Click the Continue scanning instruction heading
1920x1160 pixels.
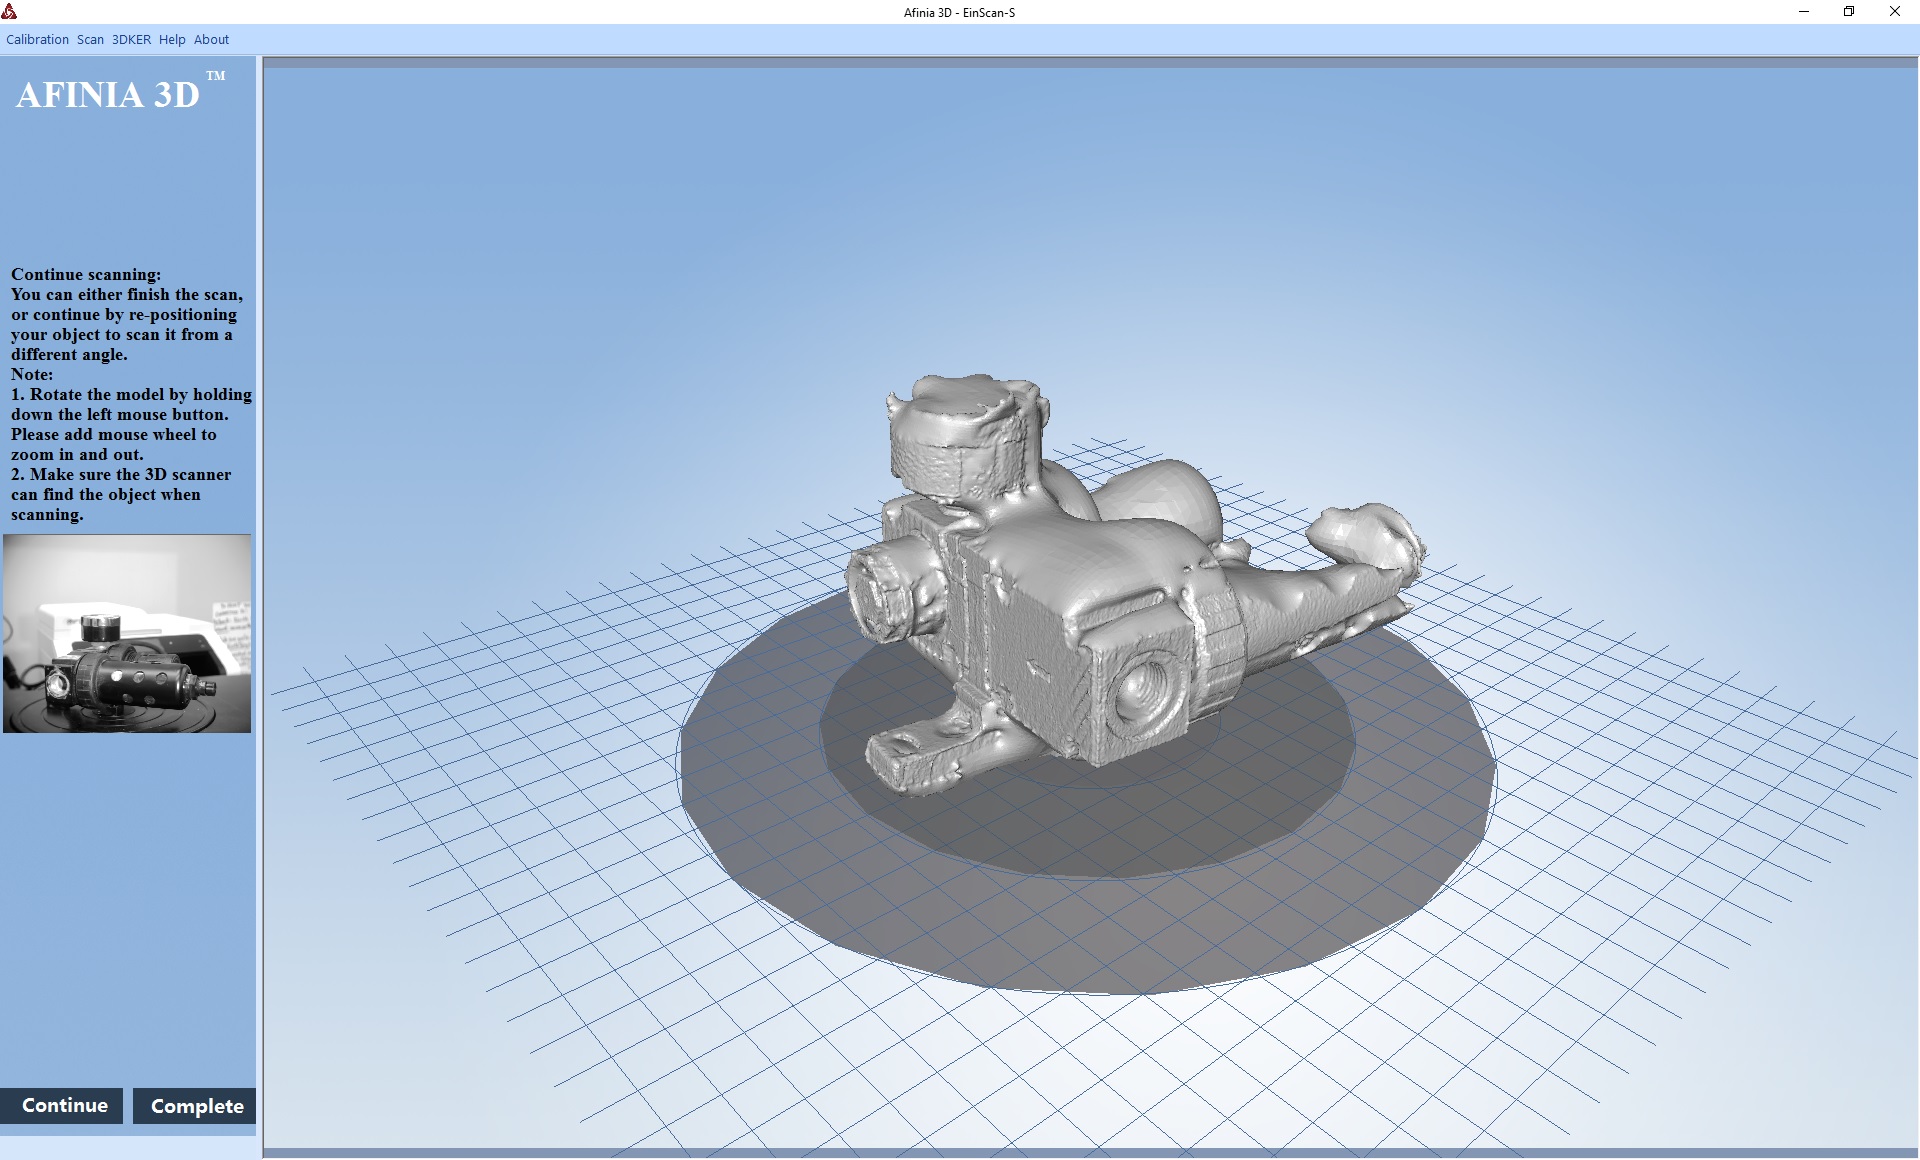[x=86, y=274]
